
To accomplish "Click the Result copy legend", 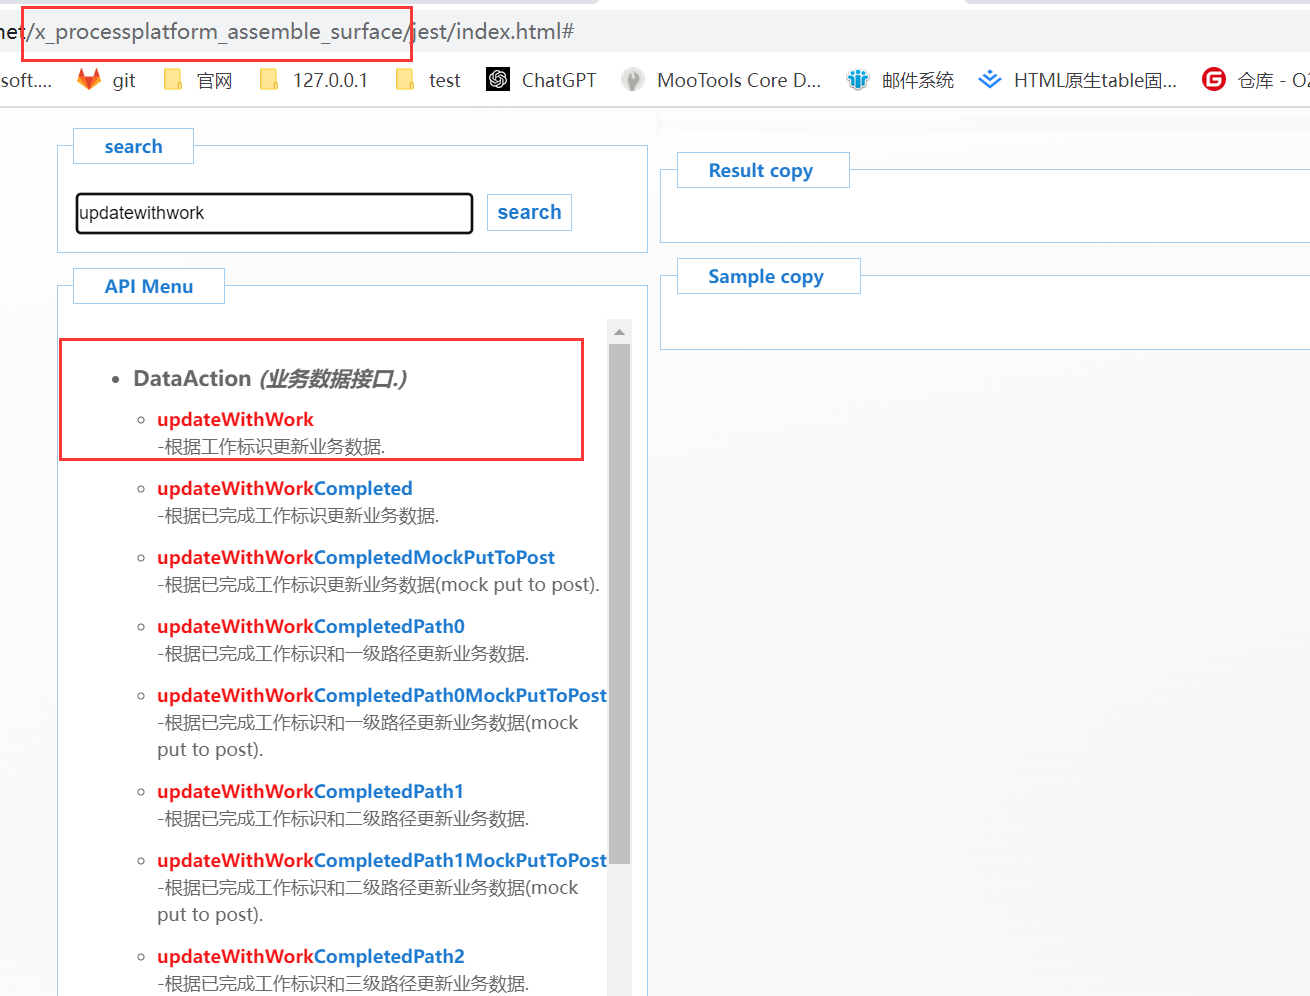I will 761,170.
